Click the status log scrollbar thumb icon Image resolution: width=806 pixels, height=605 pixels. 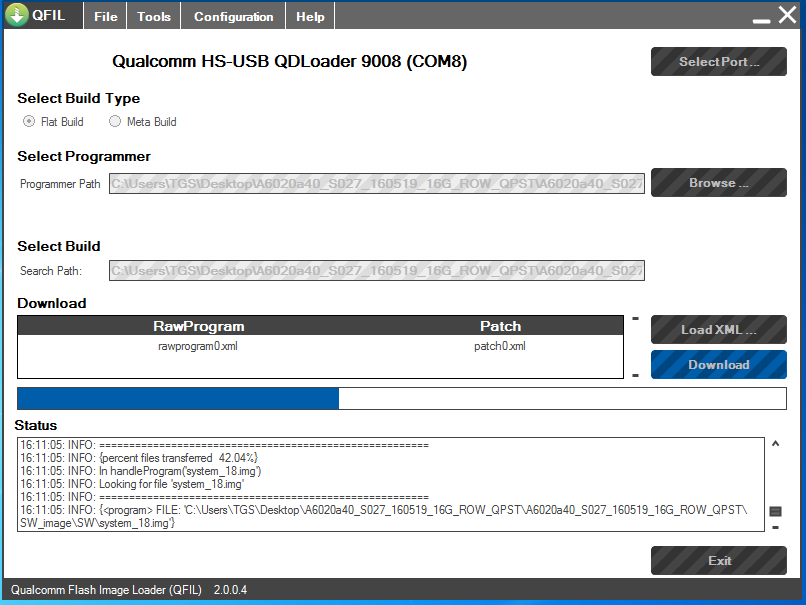coord(776,511)
